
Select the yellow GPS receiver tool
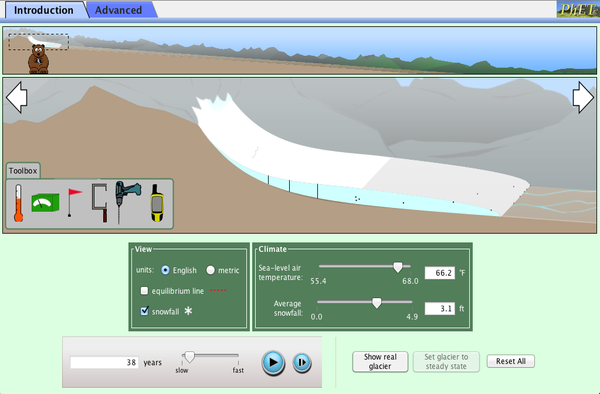coord(157,203)
